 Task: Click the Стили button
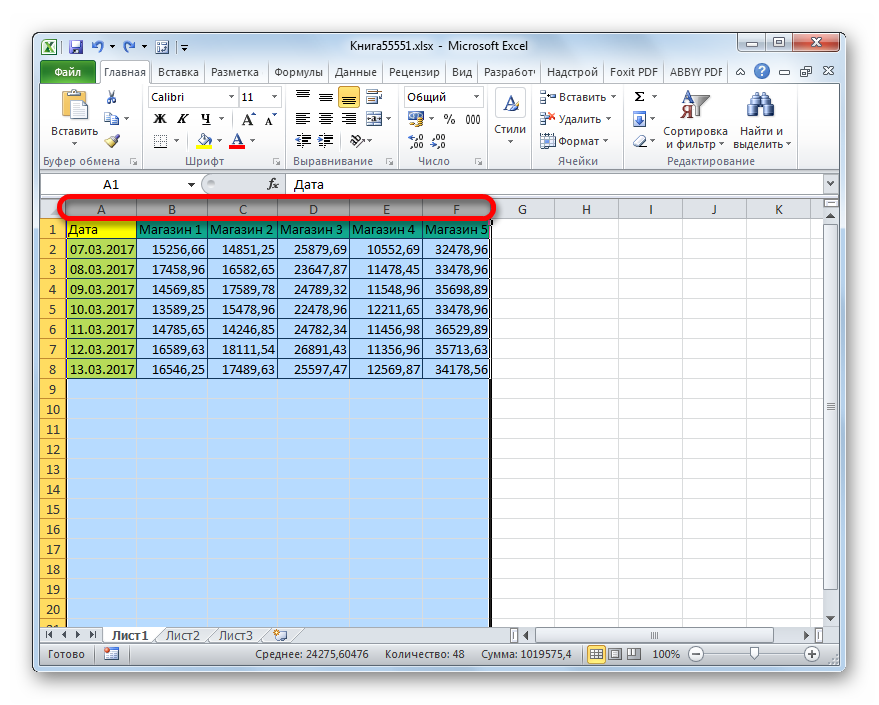tap(510, 119)
